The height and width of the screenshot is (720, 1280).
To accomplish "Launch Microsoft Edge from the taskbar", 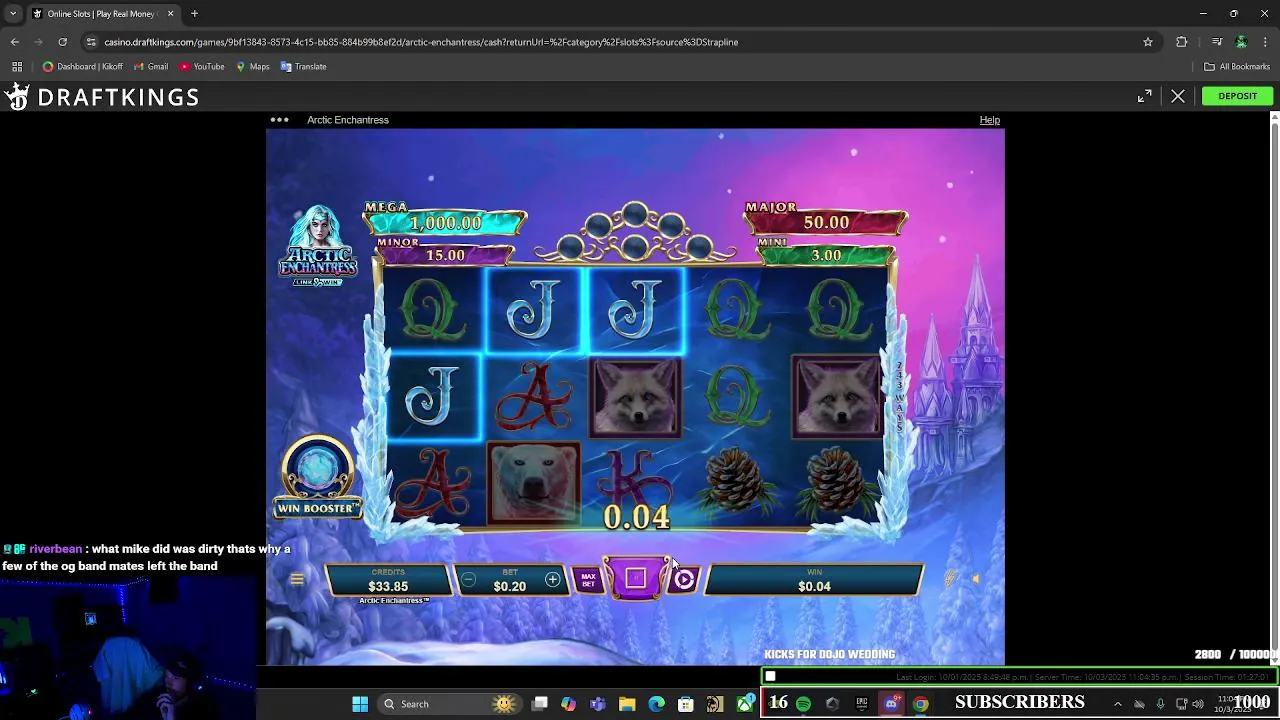I will tap(656, 704).
